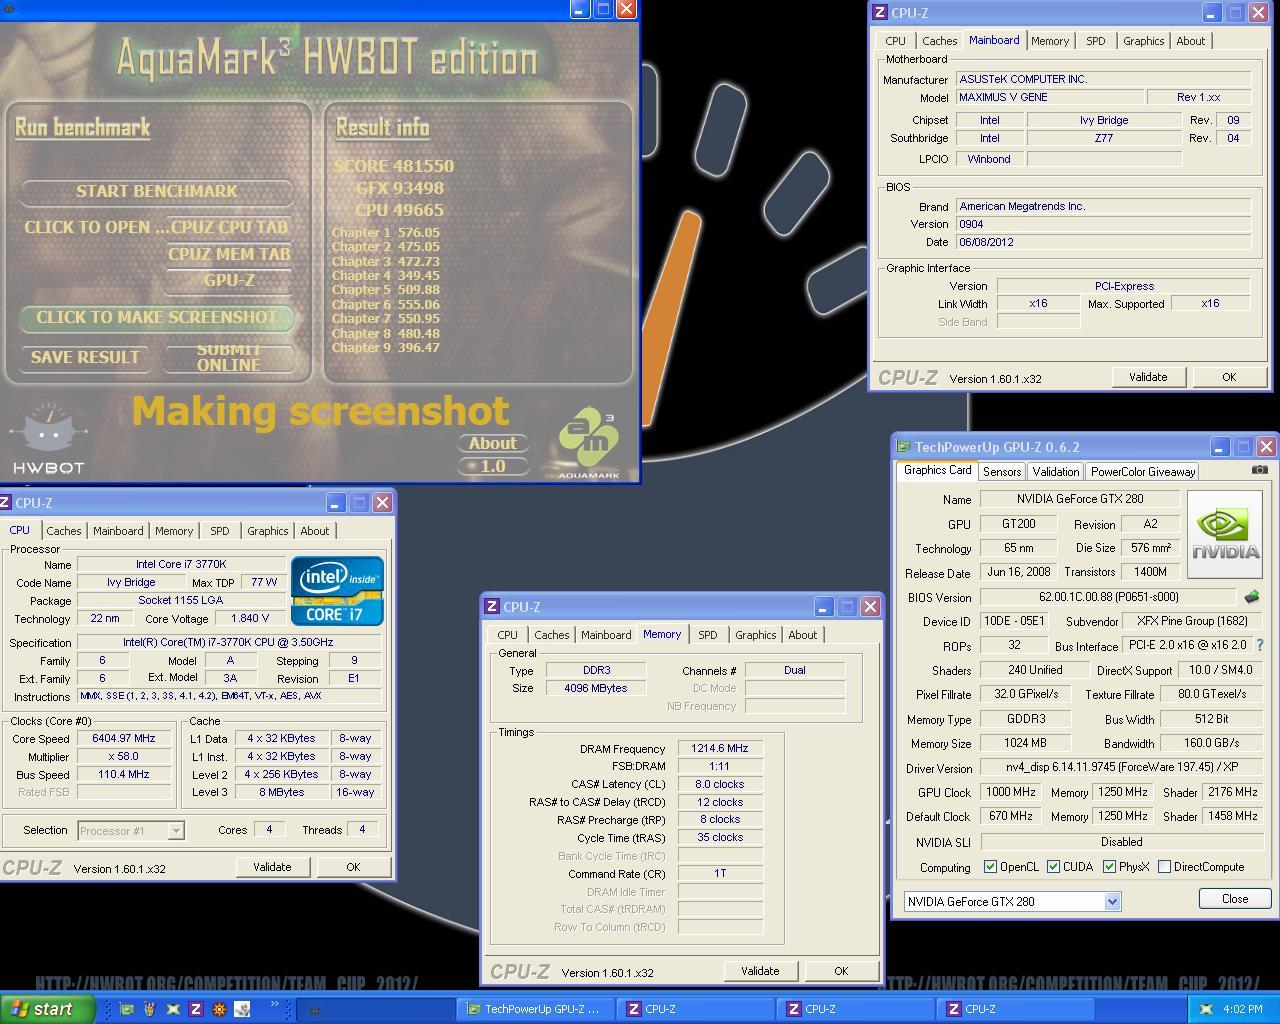Image resolution: width=1280 pixels, height=1024 pixels.
Task: Open the first quick launch taskbar icon
Action: [x=127, y=1009]
